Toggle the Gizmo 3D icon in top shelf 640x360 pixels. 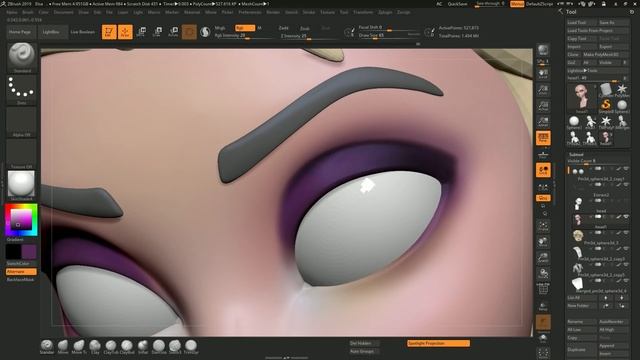point(189,32)
